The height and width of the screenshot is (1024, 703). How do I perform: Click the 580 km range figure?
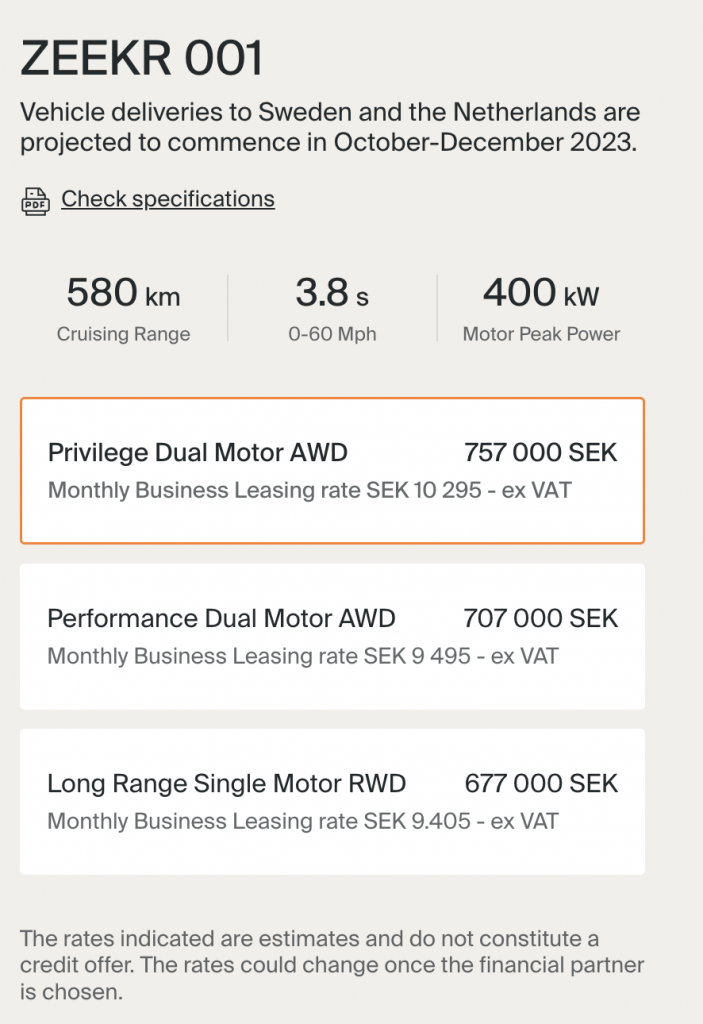123,294
